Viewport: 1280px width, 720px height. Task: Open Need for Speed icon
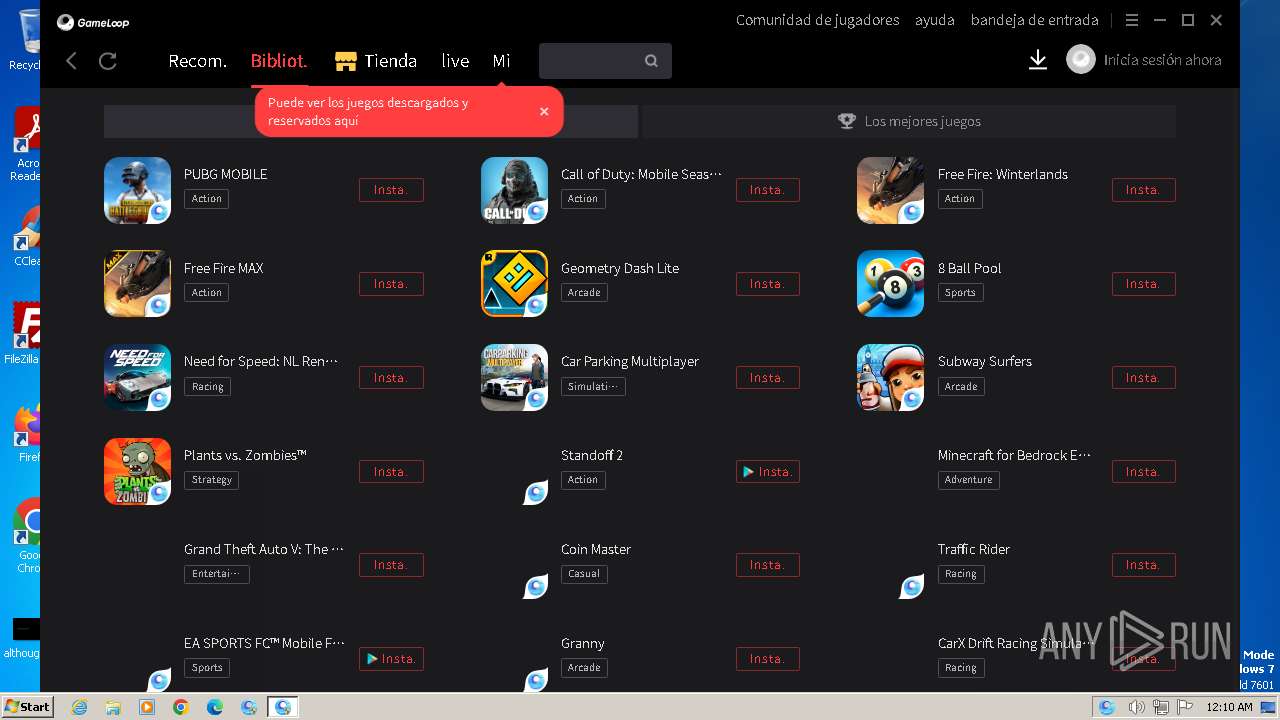(x=137, y=377)
